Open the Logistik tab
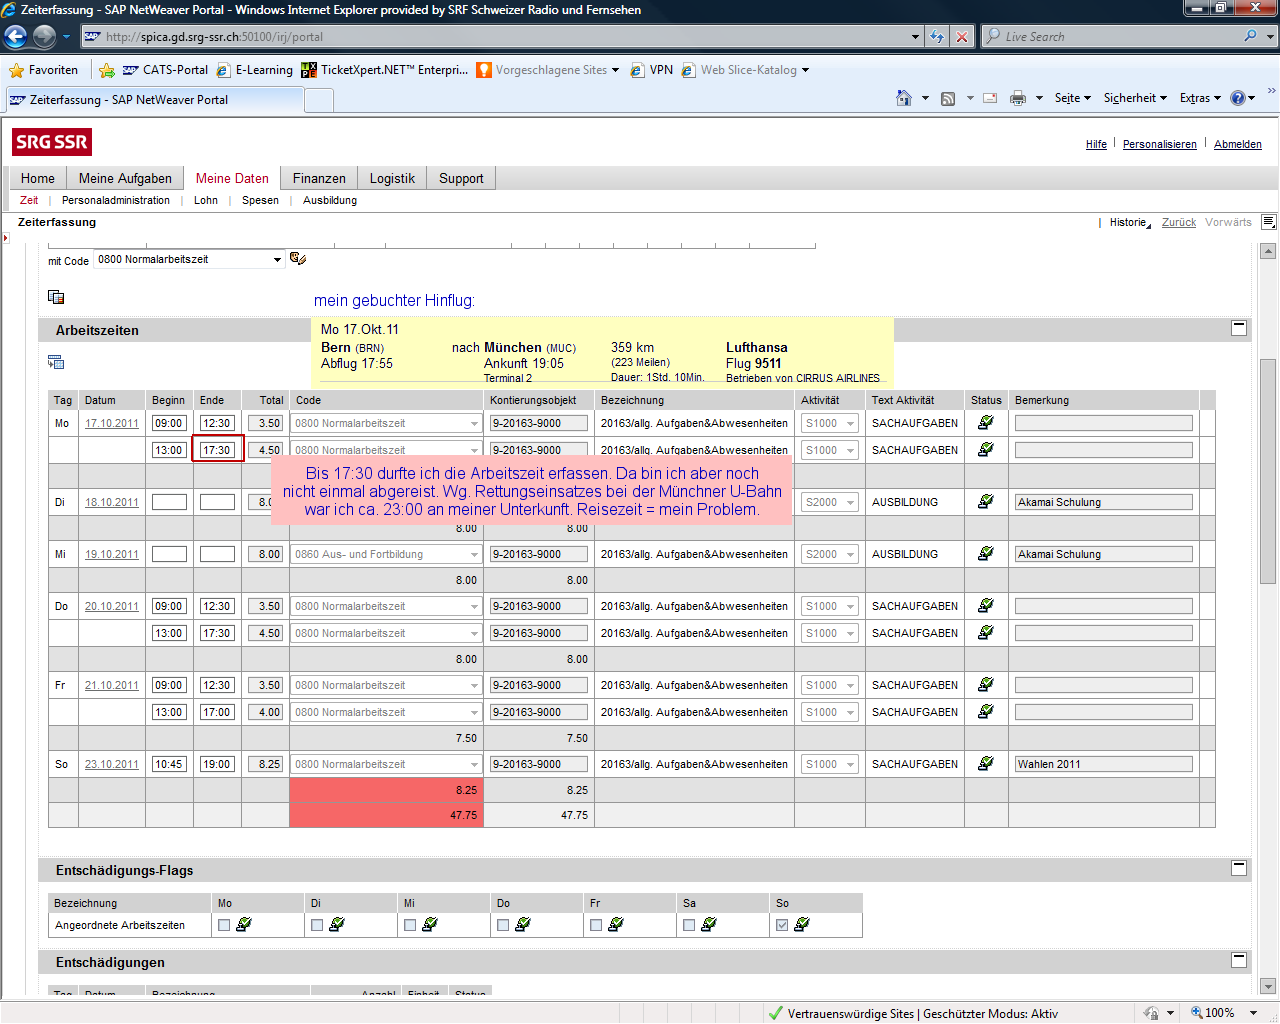1280x1024 pixels. click(392, 178)
